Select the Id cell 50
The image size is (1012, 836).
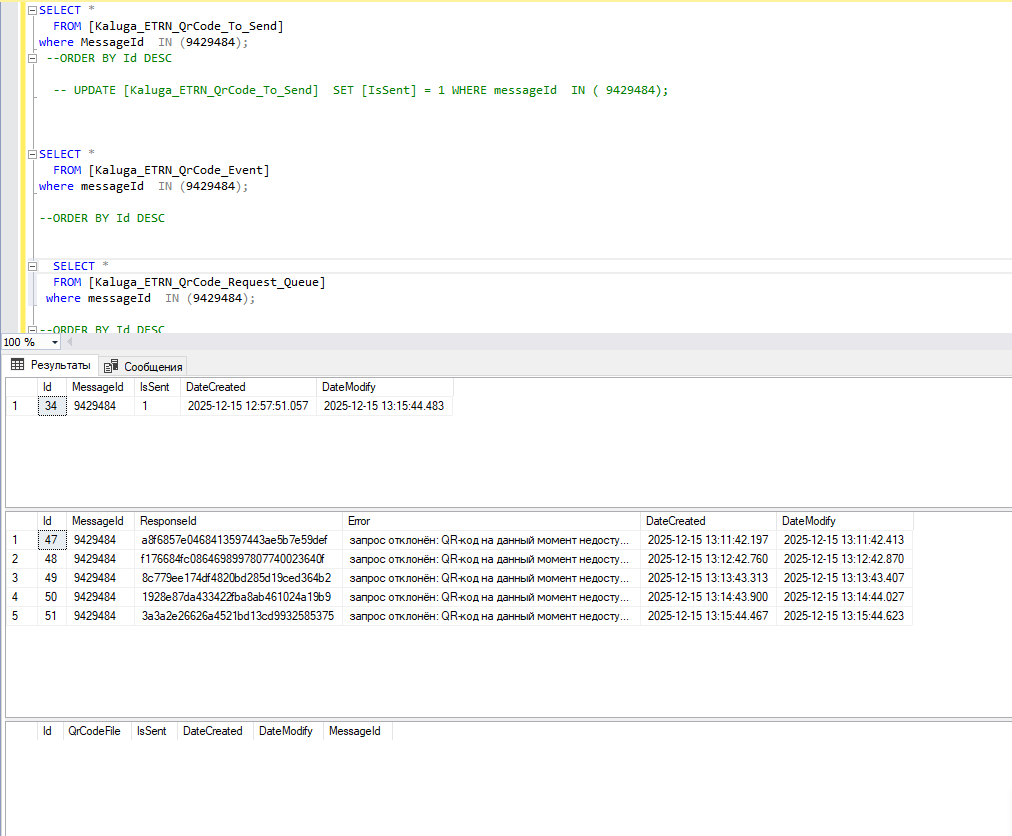52,597
